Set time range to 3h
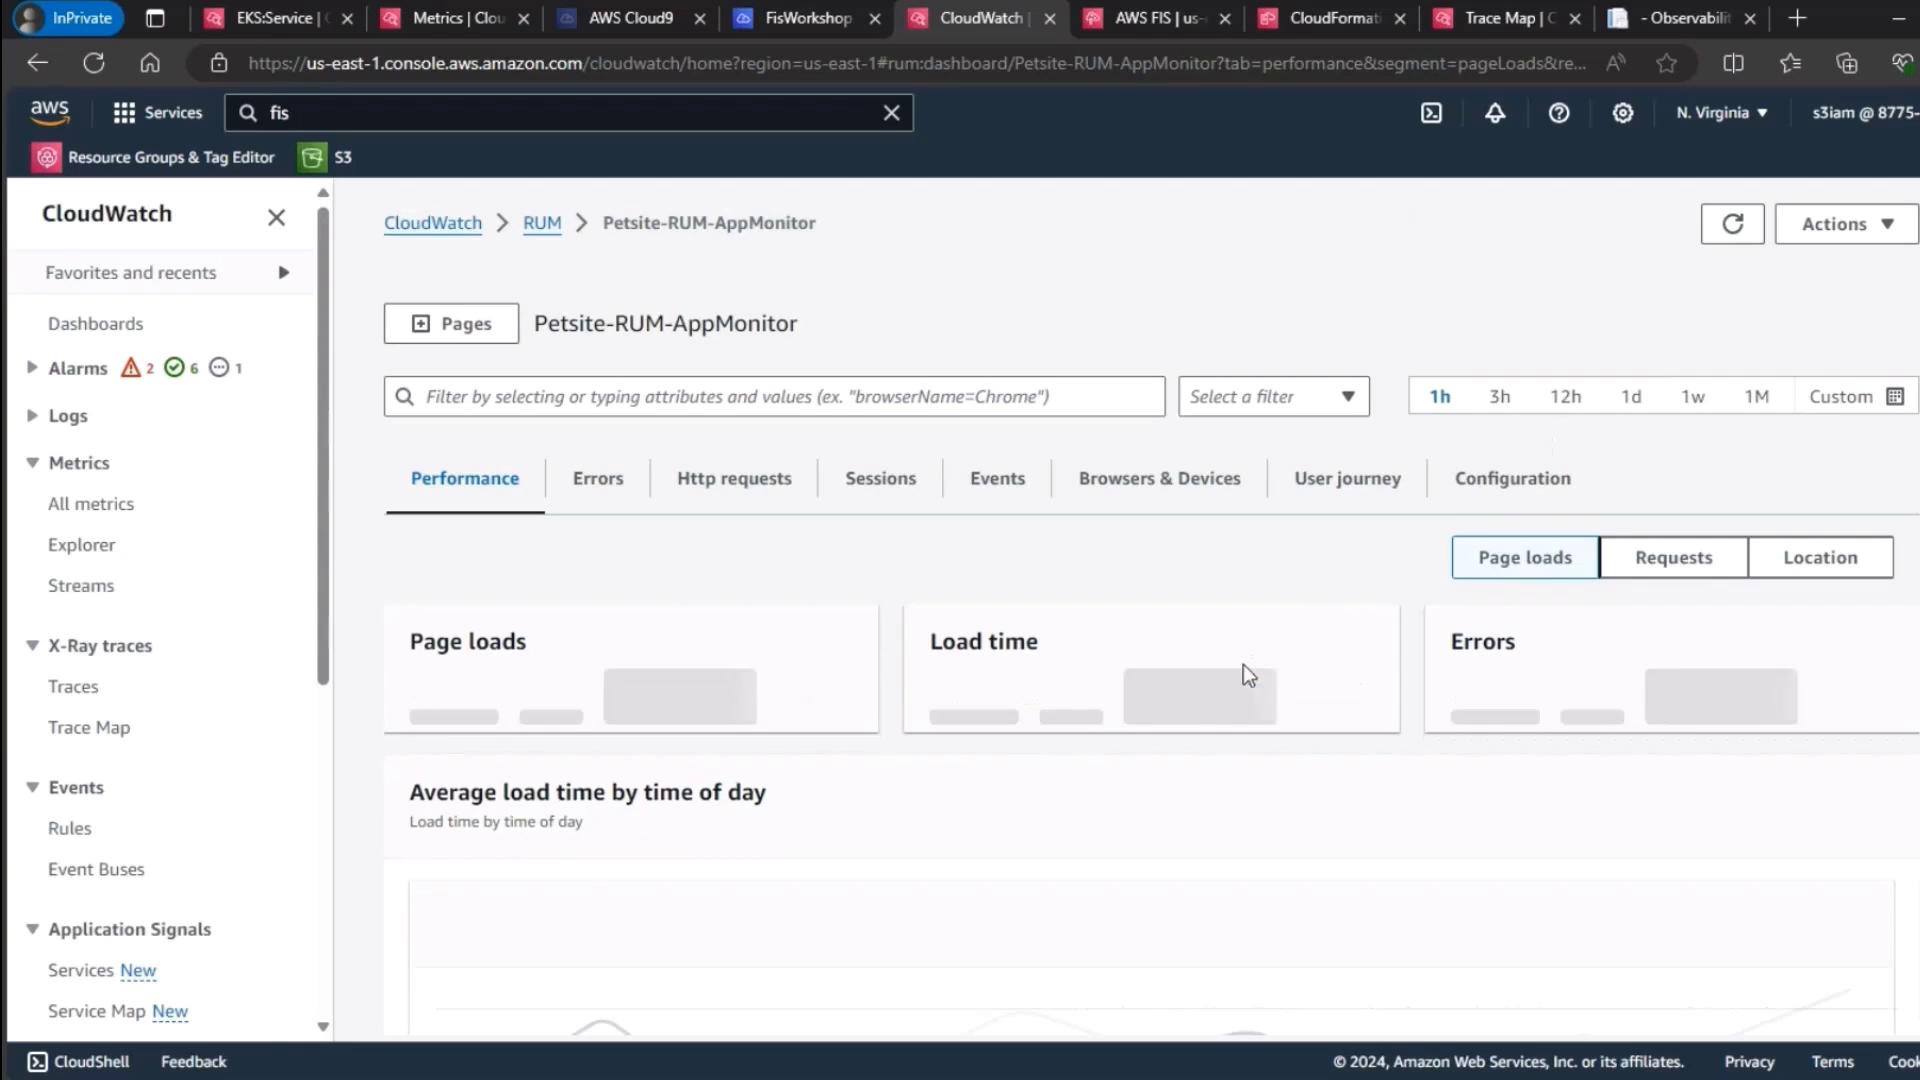1920x1080 pixels. point(1499,396)
